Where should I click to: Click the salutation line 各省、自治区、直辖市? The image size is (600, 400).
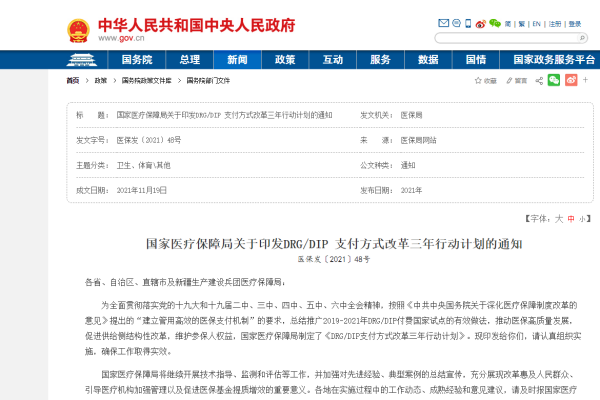pos(185,282)
